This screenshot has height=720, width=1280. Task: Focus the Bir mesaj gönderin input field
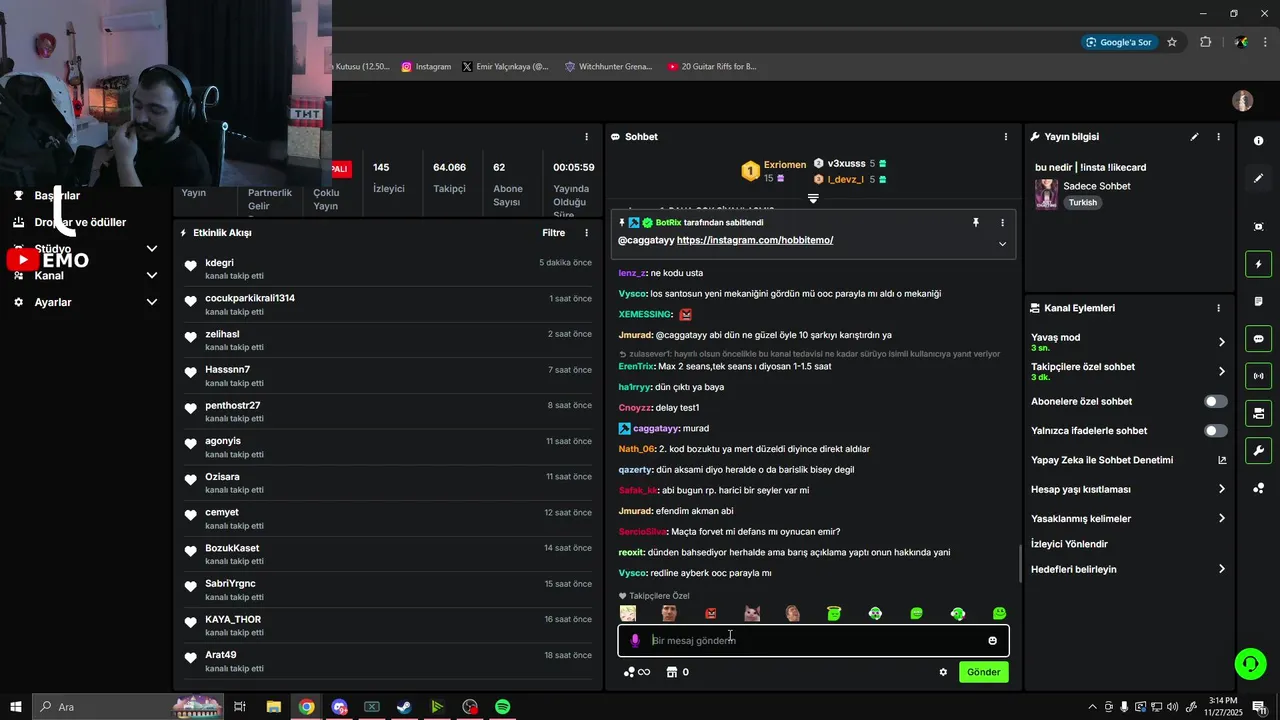[x=813, y=640]
